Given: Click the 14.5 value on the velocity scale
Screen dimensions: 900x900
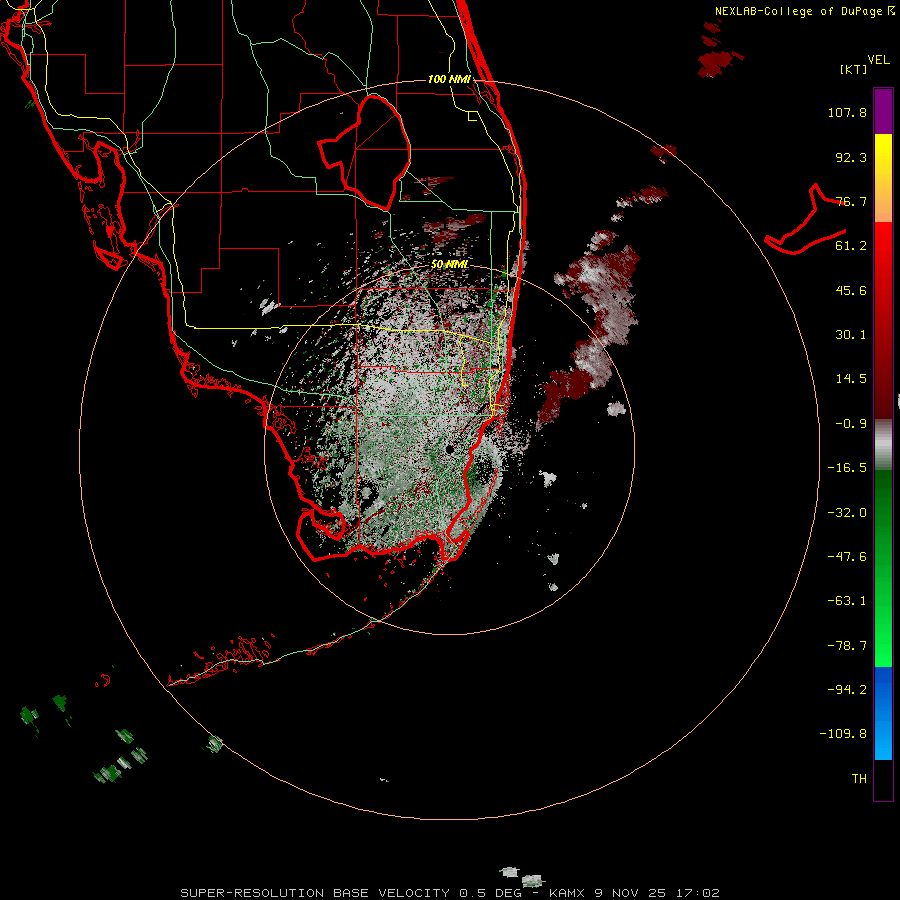Looking at the screenshot, I should (x=851, y=379).
